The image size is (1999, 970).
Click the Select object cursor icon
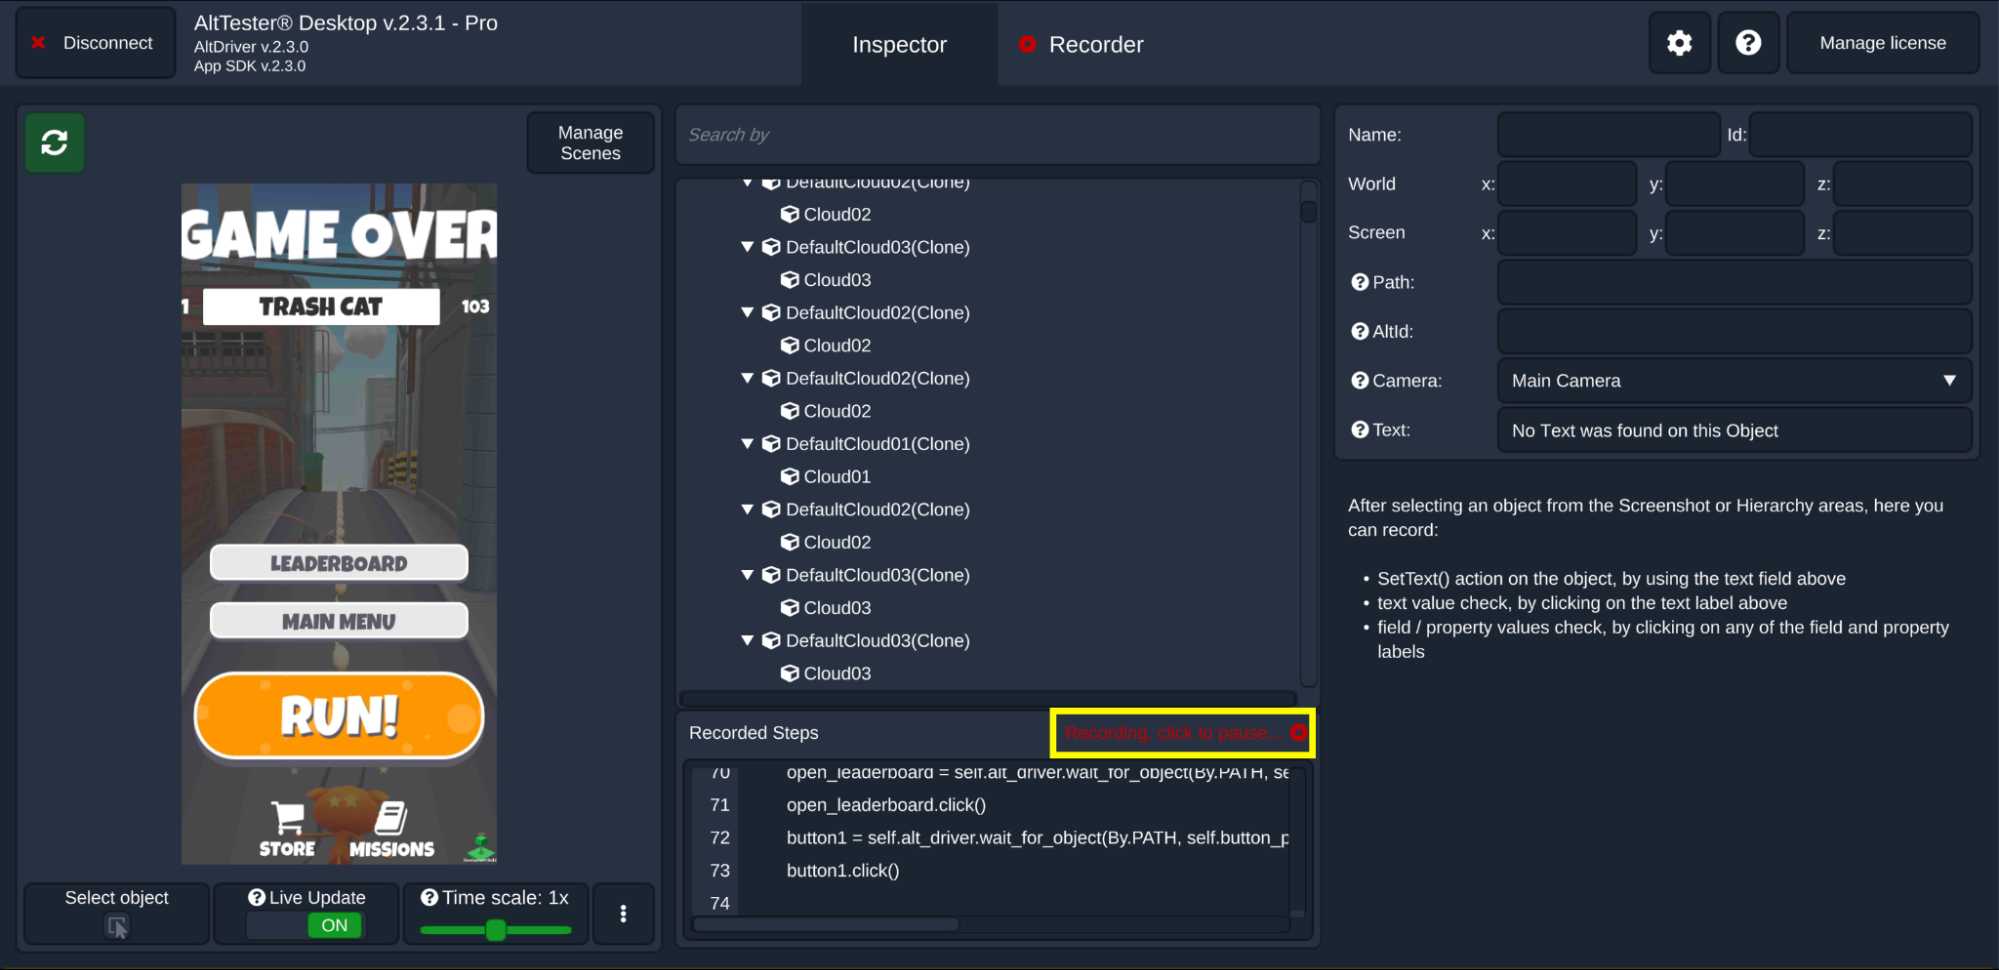117,927
